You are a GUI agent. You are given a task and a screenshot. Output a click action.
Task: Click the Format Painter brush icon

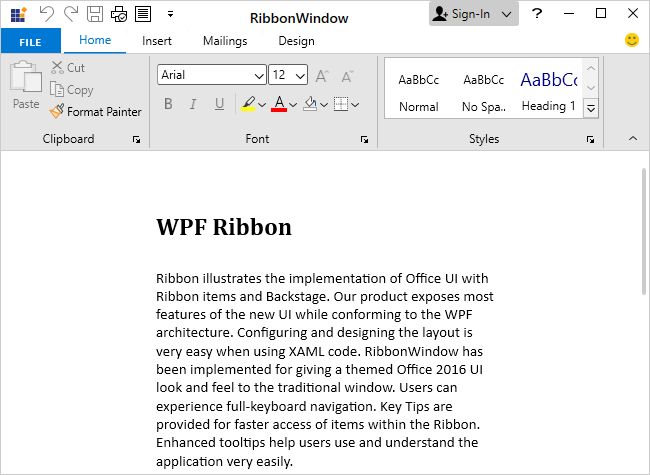57,112
